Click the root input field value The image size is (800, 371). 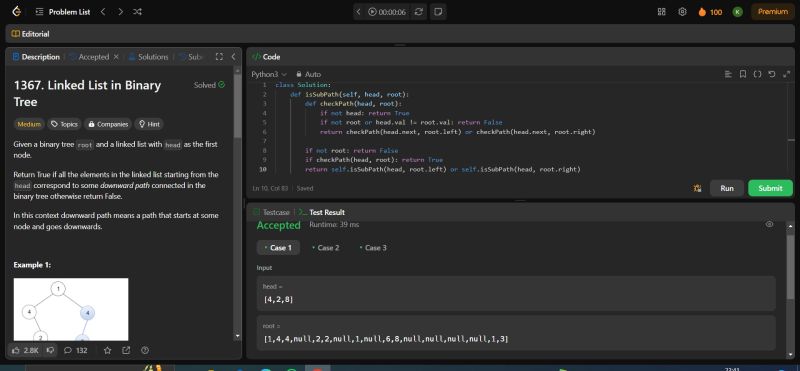point(516,333)
